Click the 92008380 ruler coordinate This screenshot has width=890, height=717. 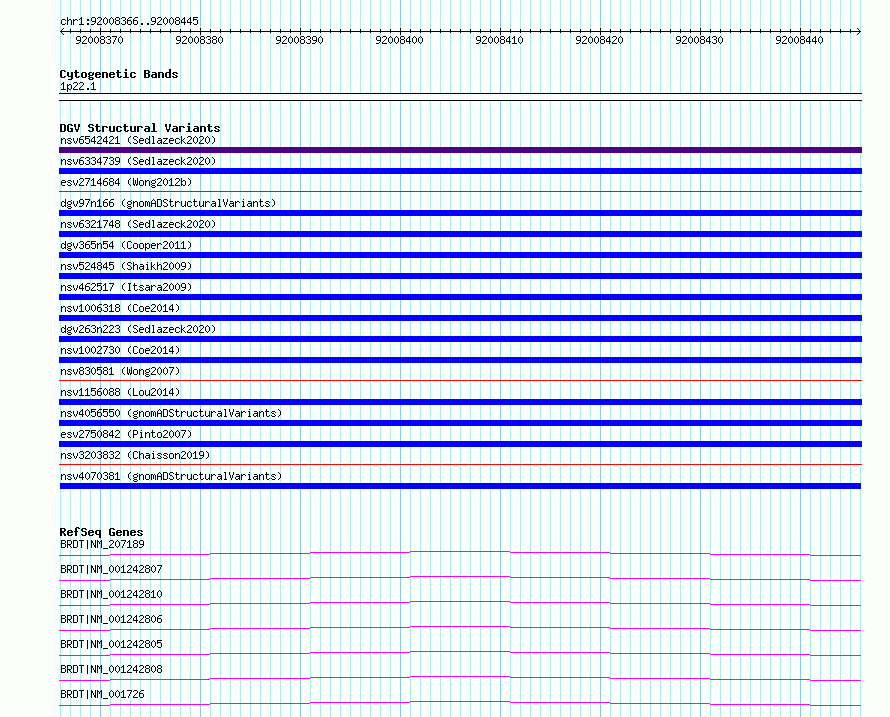click(x=199, y=40)
